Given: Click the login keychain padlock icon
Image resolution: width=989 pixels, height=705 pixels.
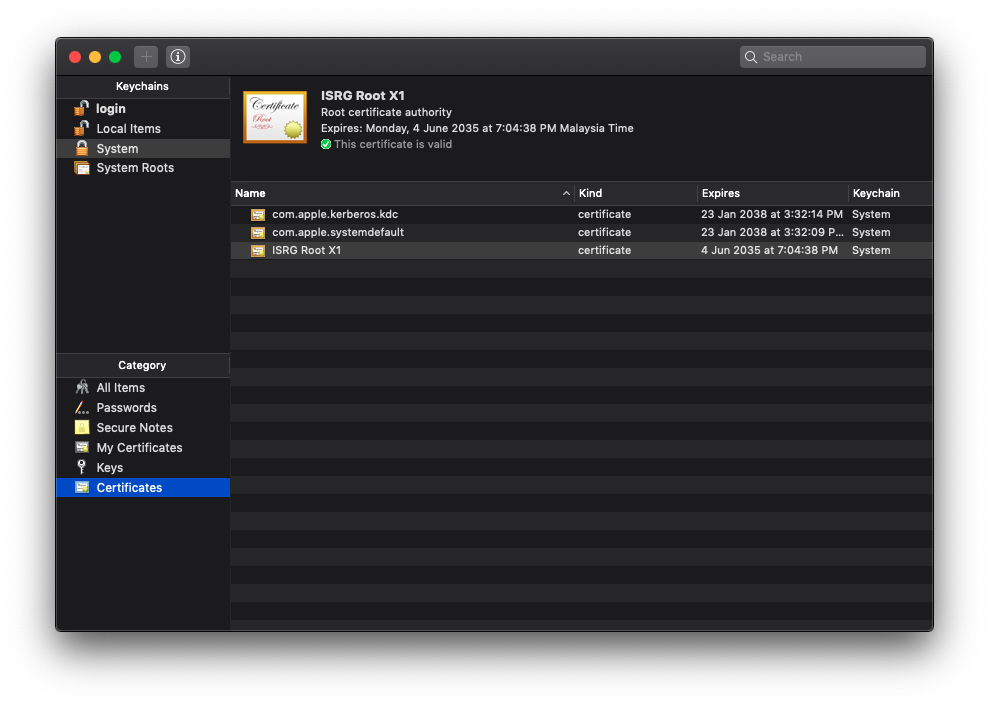Looking at the screenshot, I should point(82,108).
